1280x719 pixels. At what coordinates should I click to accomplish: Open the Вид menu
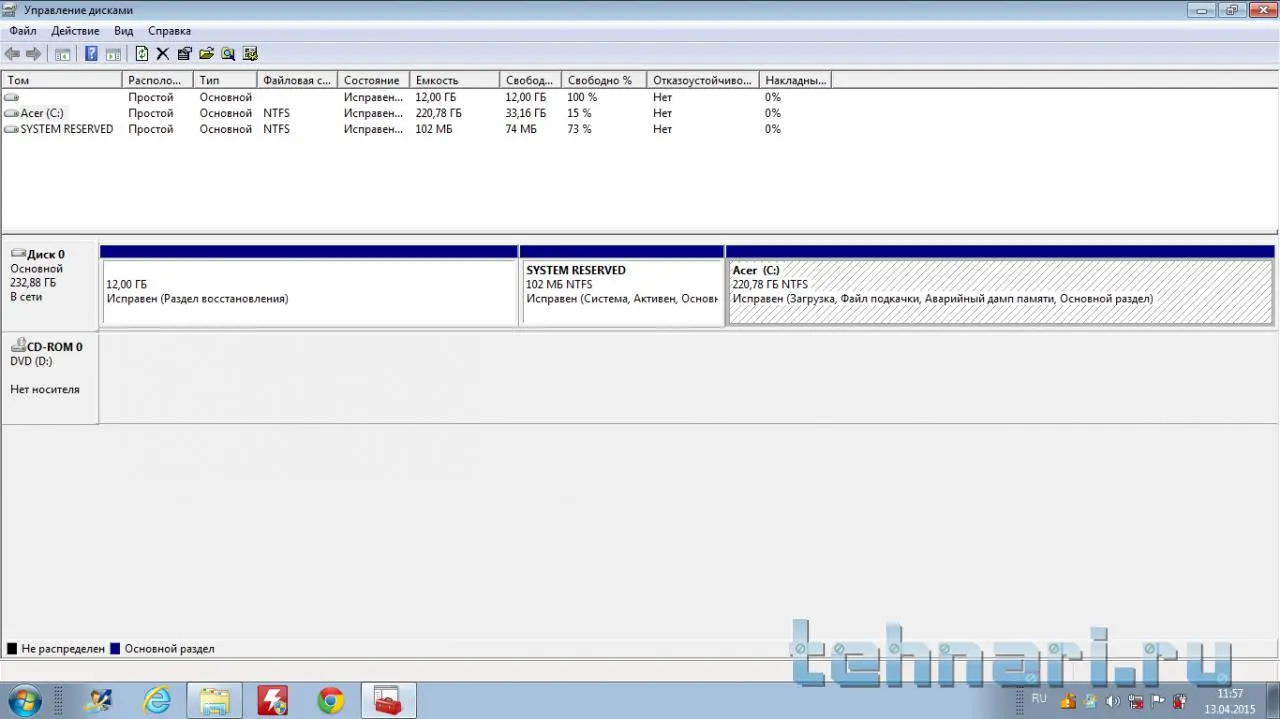(x=123, y=31)
